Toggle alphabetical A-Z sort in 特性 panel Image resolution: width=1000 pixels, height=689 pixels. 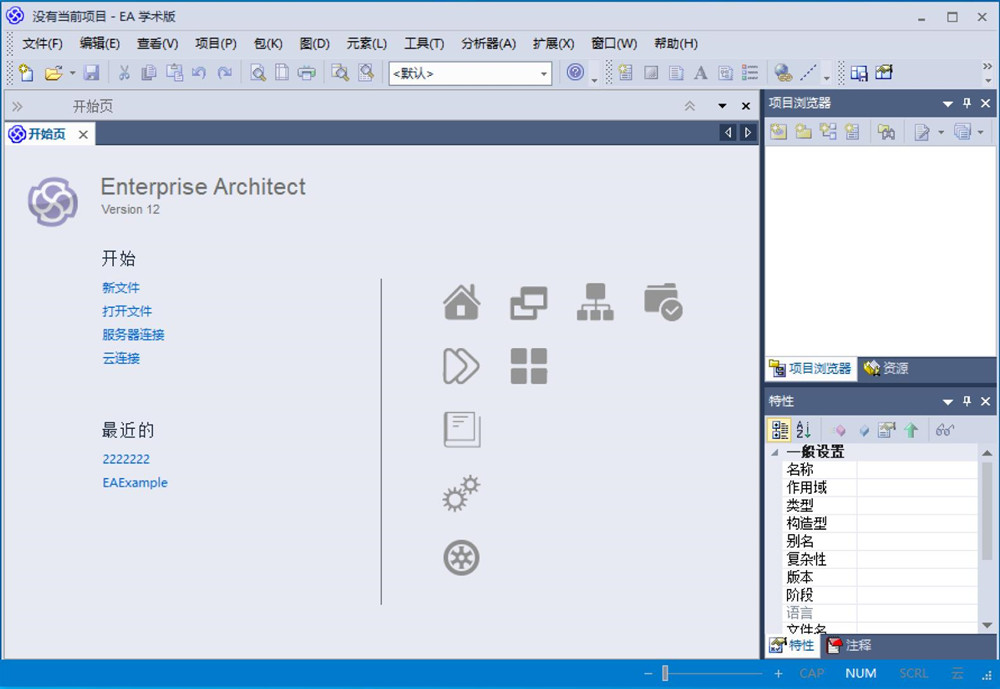pos(804,430)
